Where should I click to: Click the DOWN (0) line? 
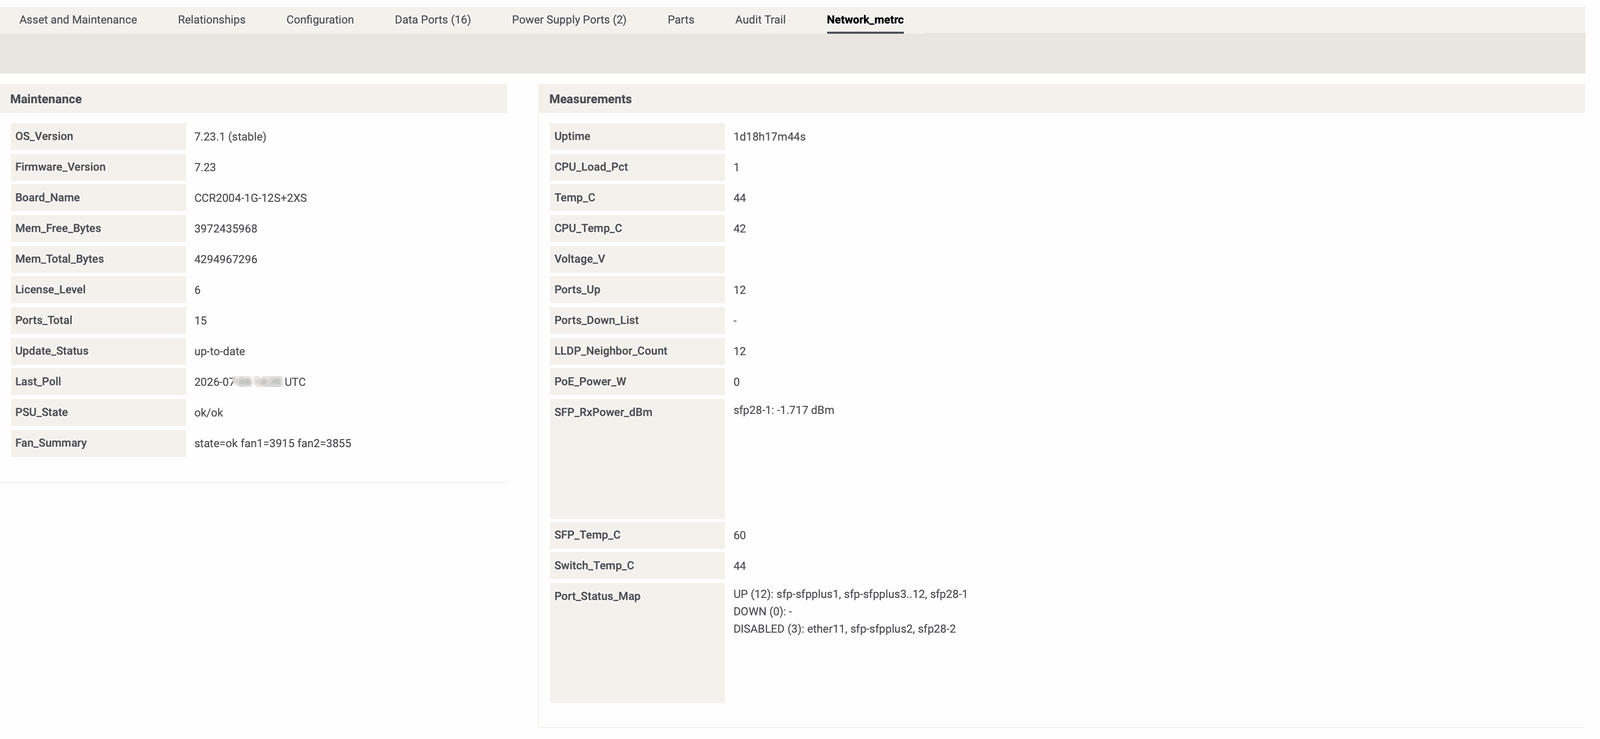click(762, 611)
